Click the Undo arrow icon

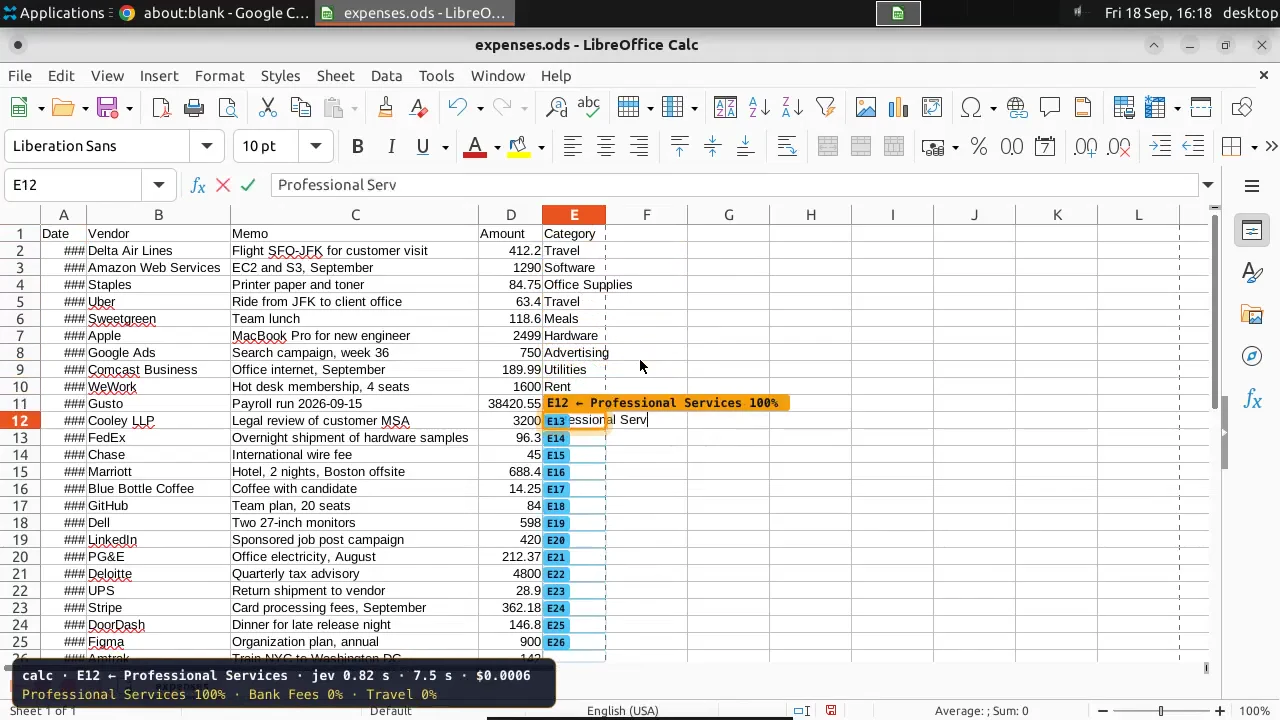[x=458, y=108]
